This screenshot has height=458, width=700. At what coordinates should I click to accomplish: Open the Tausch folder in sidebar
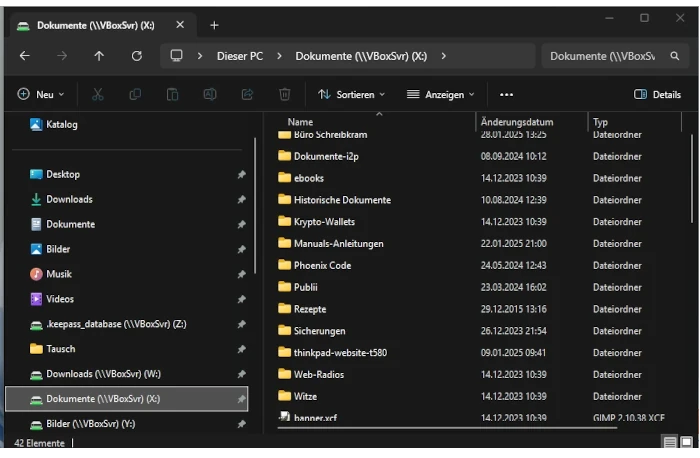click(x=52, y=349)
